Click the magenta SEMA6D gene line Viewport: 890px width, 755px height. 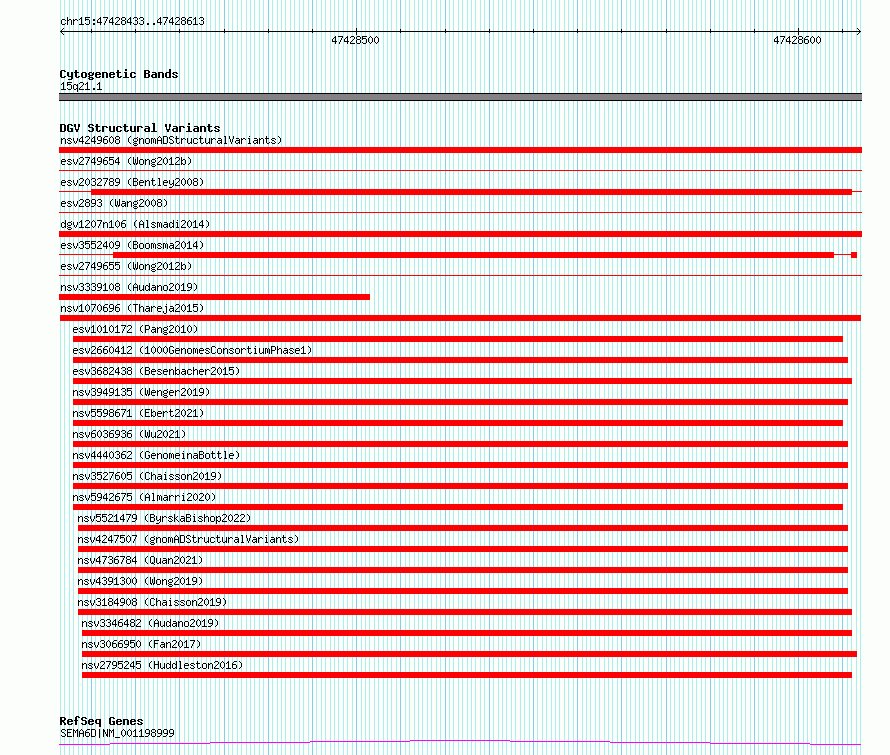pos(460,743)
